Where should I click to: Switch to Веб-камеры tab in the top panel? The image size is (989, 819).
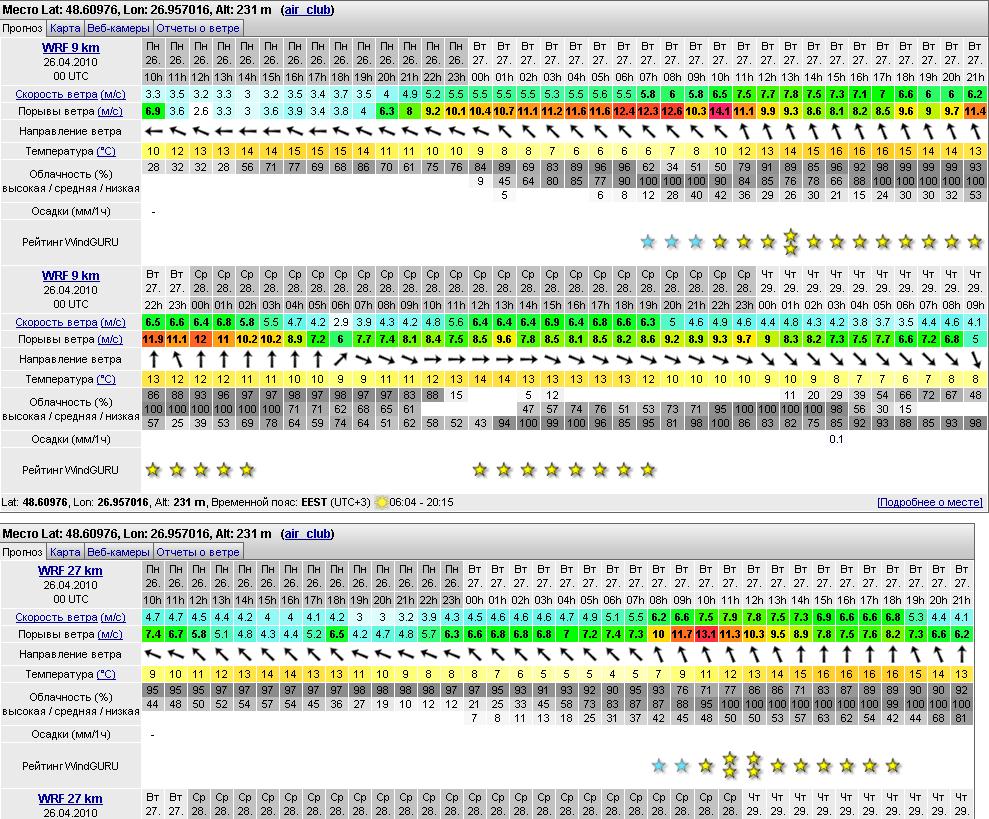pos(118,28)
